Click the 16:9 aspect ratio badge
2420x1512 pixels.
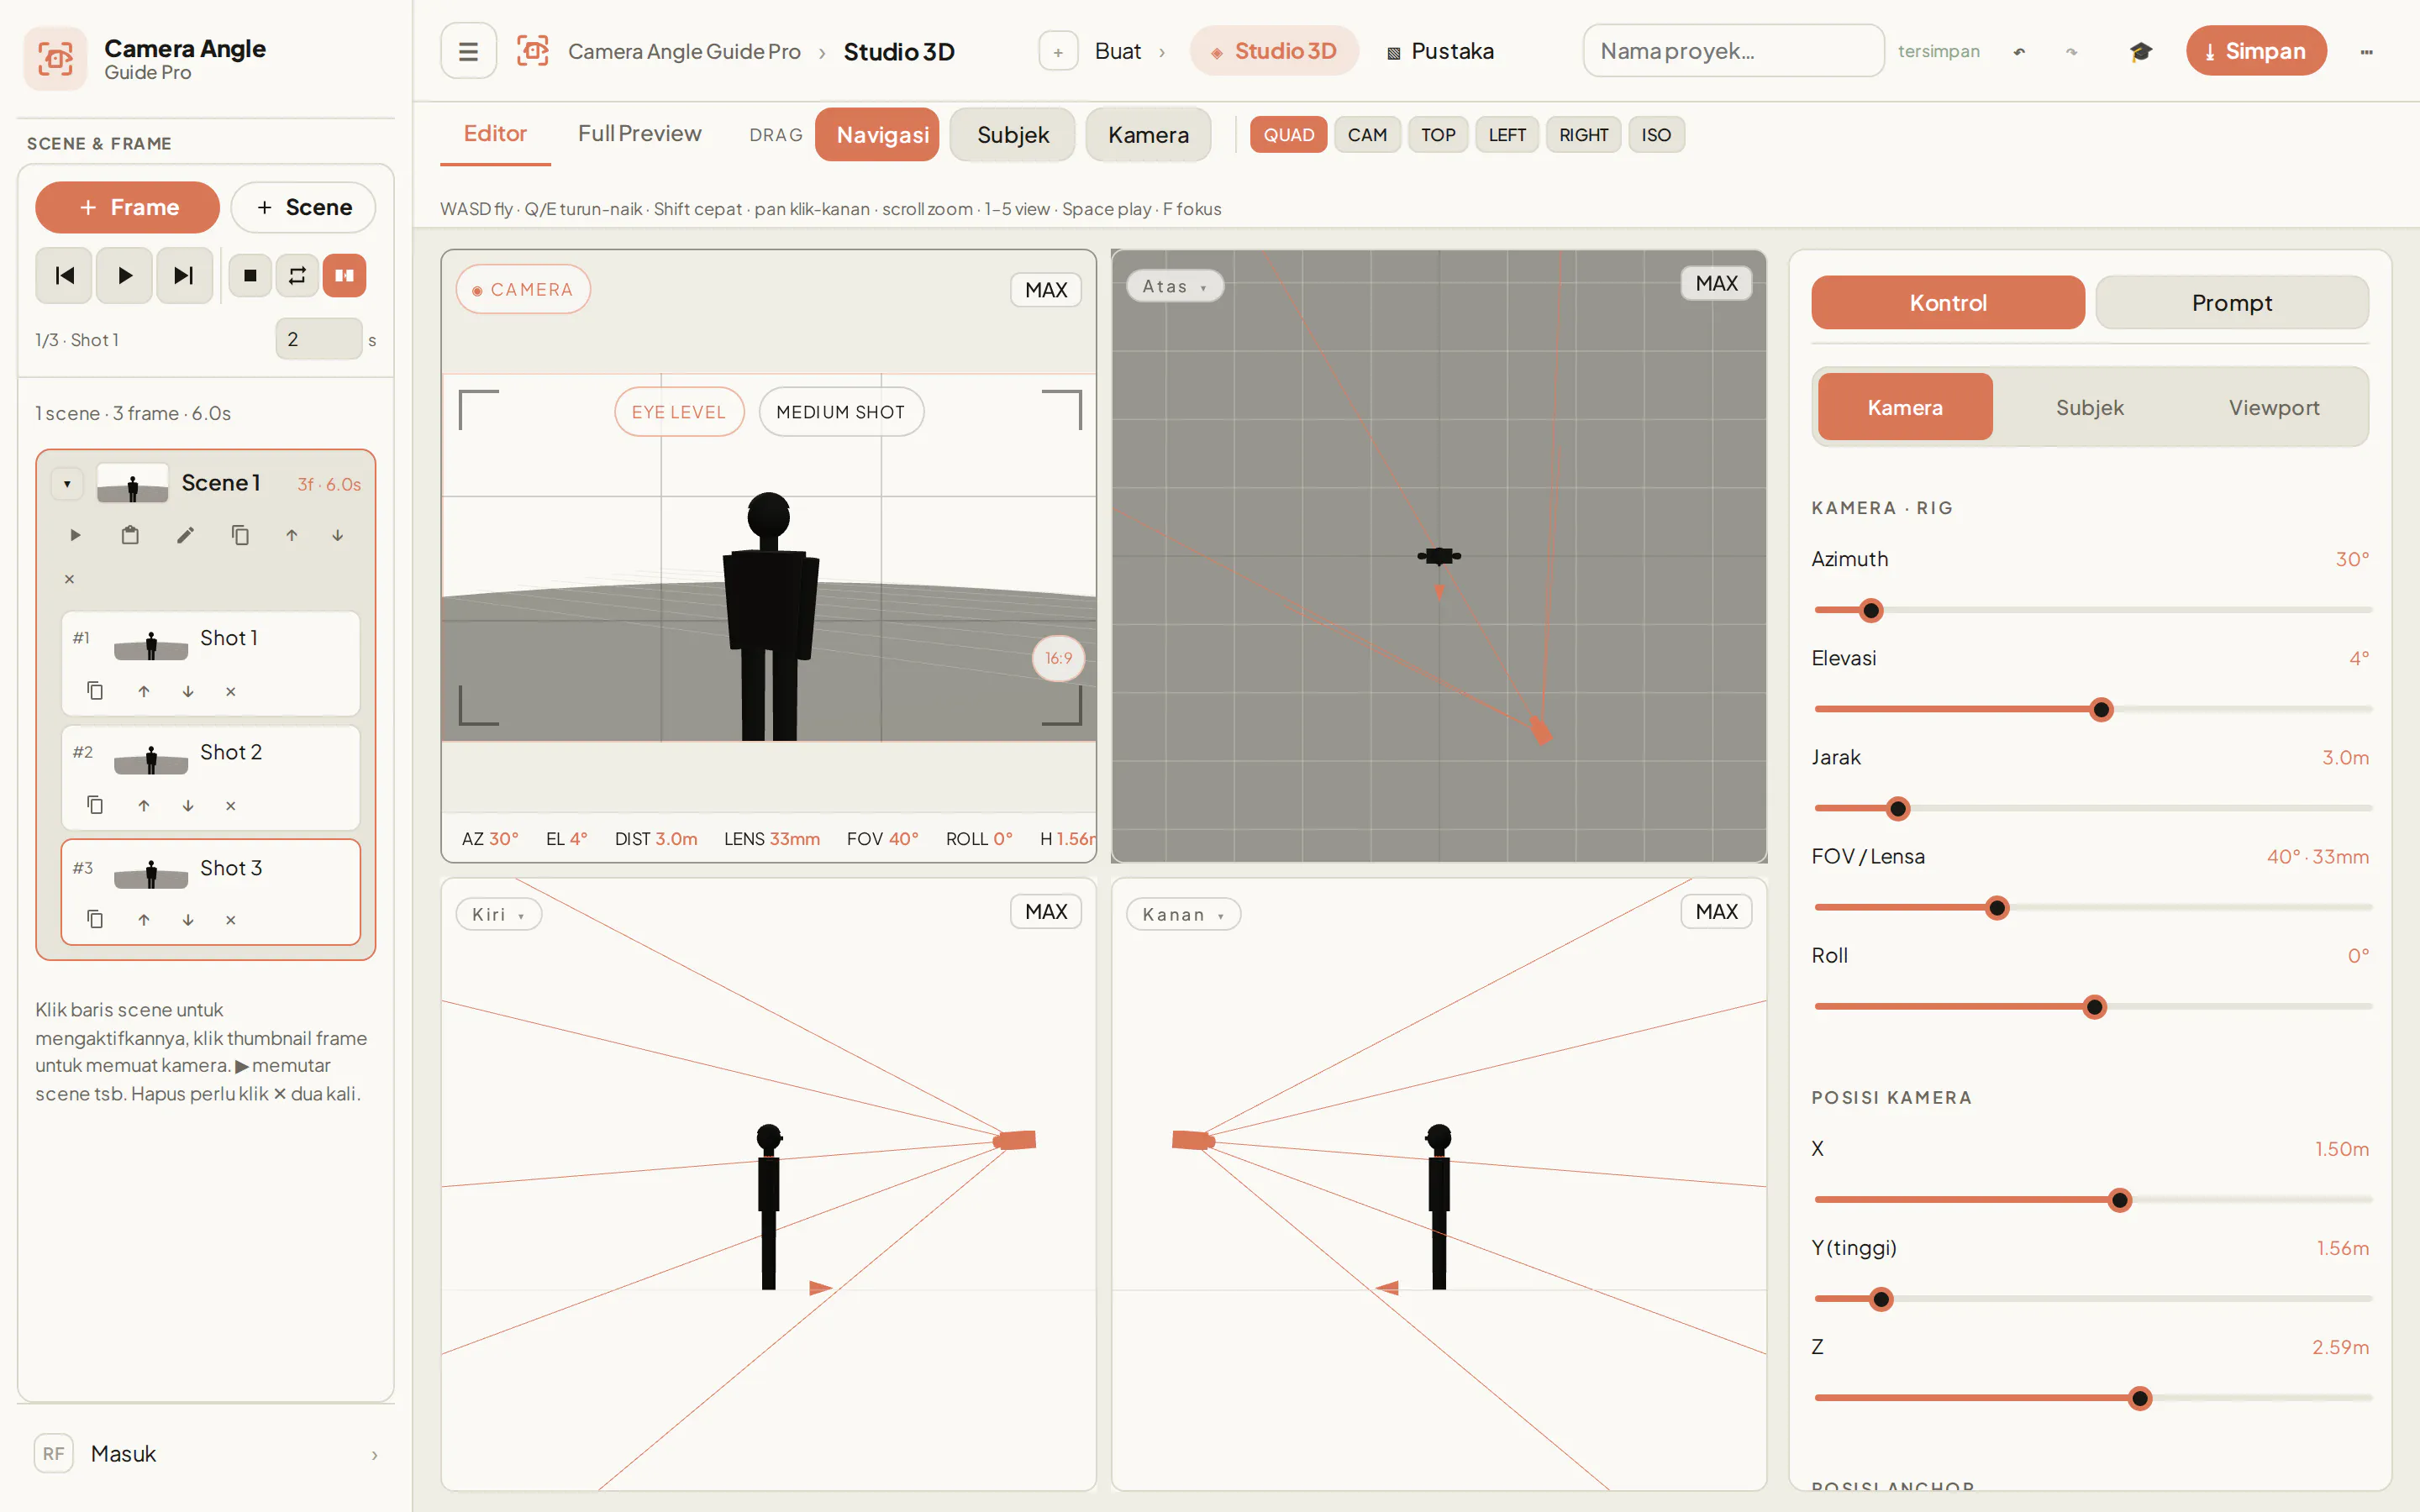coord(1058,658)
